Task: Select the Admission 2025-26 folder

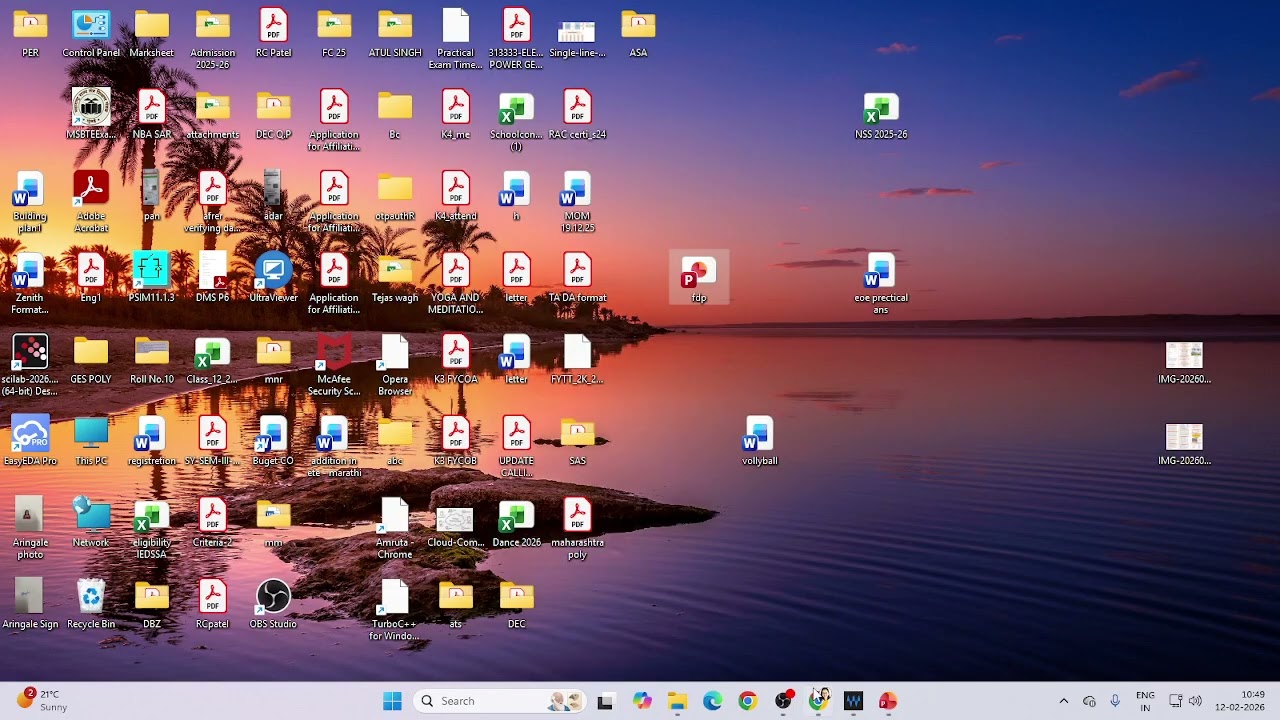Action: pos(212,40)
